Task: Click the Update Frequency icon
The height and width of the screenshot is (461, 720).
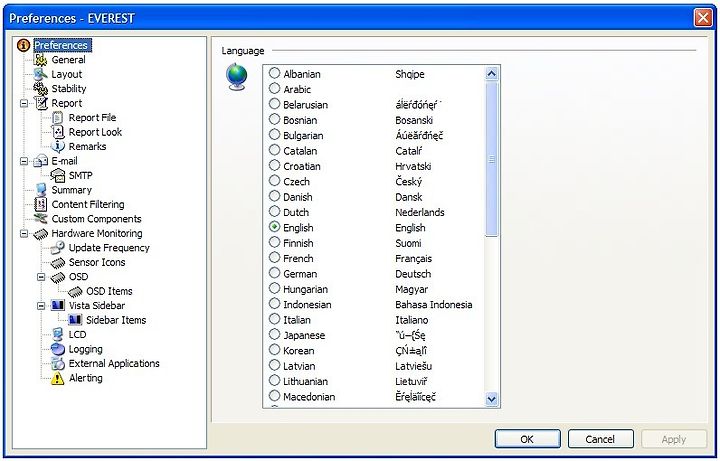Action: click(x=57, y=247)
